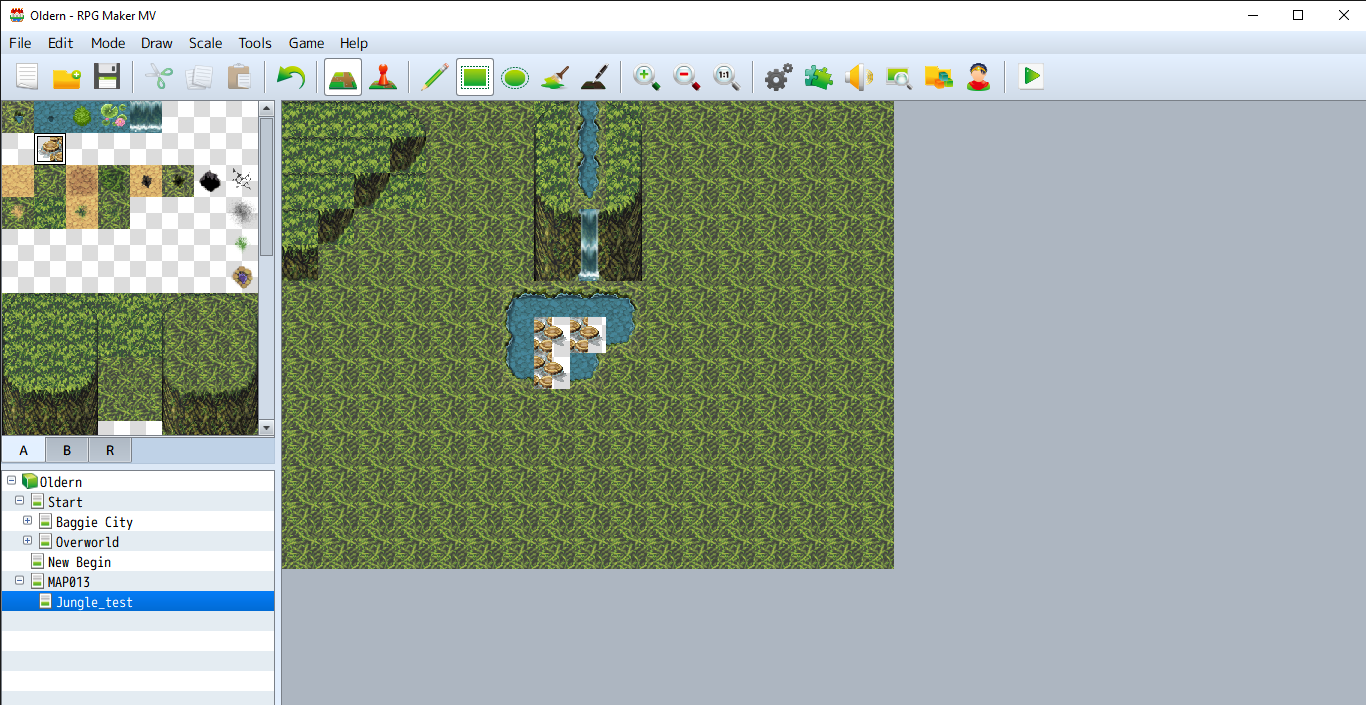The width and height of the screenshot is (1366, 705).
Task: Open the Draw menu
Action: (x=157, y=43)
